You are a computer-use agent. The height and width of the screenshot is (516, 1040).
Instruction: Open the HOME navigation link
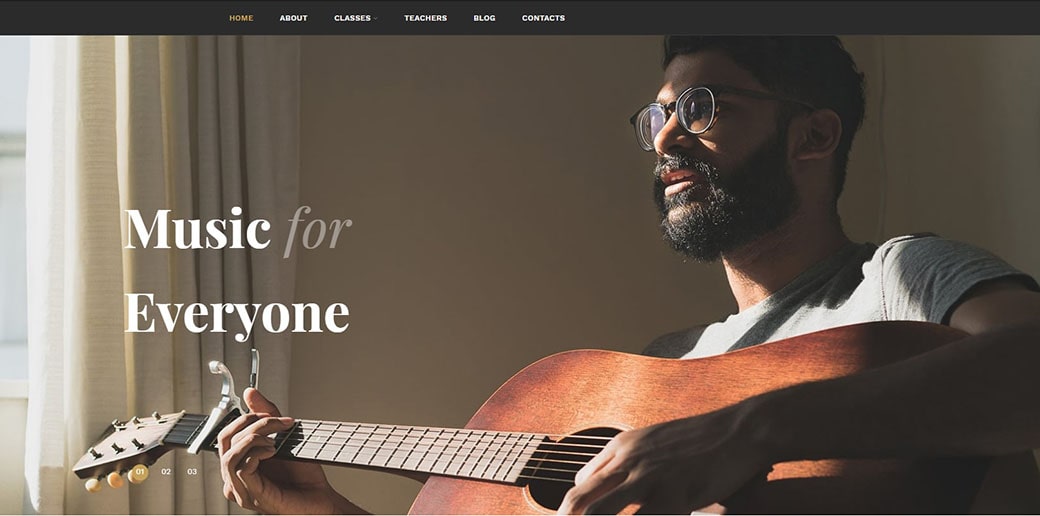[241, 18]
